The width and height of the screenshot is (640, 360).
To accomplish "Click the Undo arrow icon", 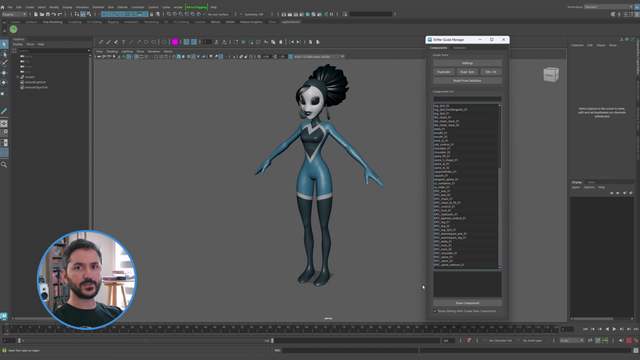I will tap(53, 14).
